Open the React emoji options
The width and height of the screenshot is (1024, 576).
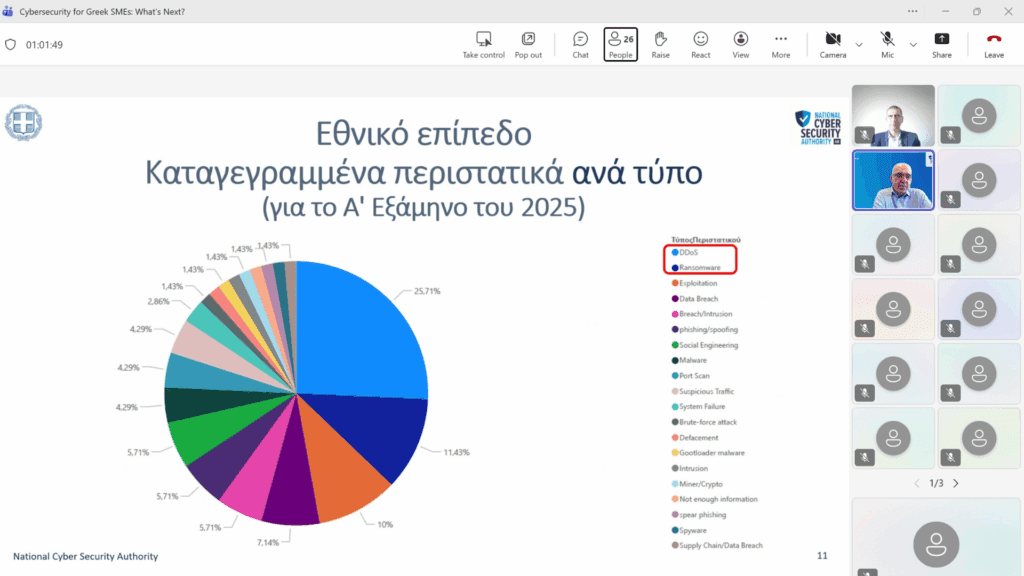click(x=701, y=39)
